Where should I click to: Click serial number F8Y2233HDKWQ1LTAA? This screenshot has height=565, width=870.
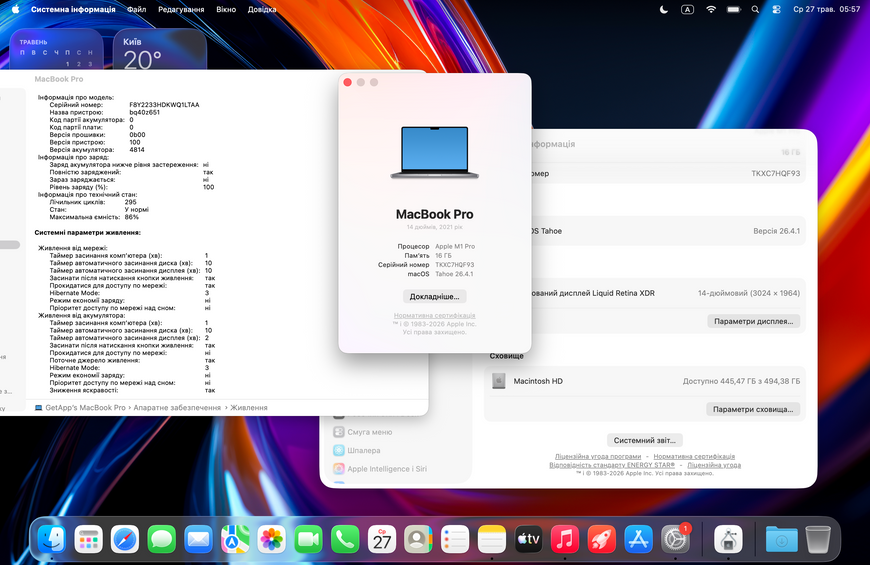click(x=164, y=104)
